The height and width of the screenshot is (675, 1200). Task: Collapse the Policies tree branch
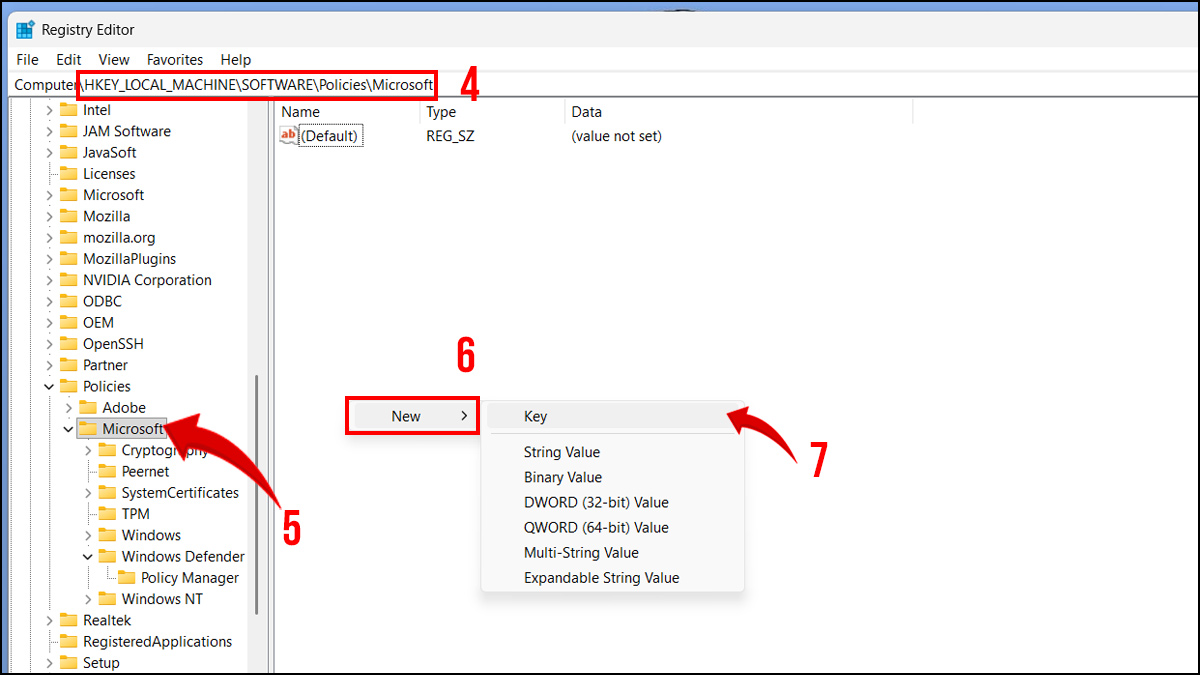point(49,386)
